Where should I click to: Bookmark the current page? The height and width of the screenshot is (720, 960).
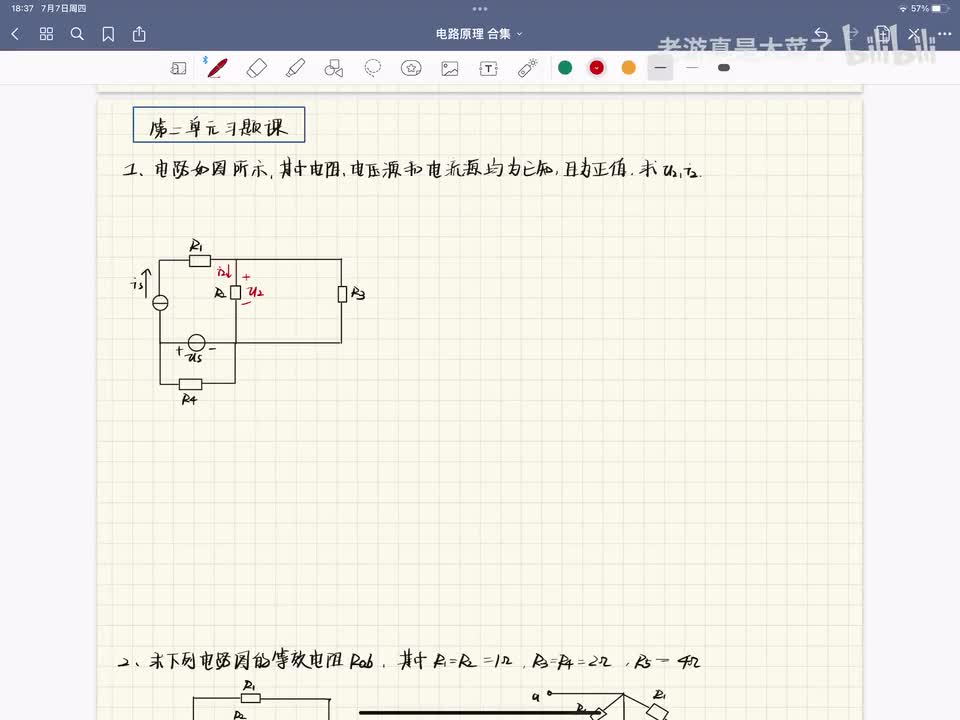(108, 34)
